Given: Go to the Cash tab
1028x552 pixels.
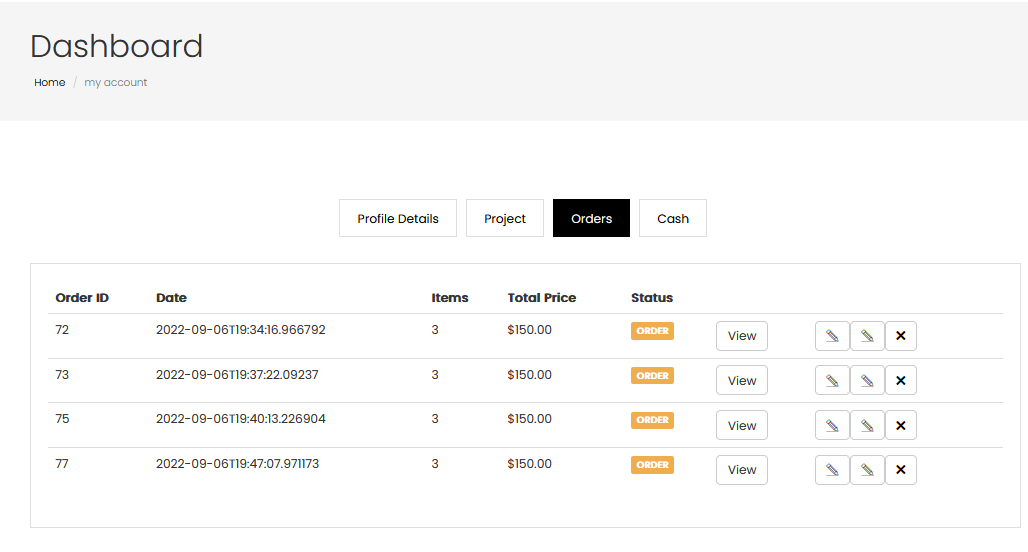Looking at the screenshot, I should click(673, 218).
